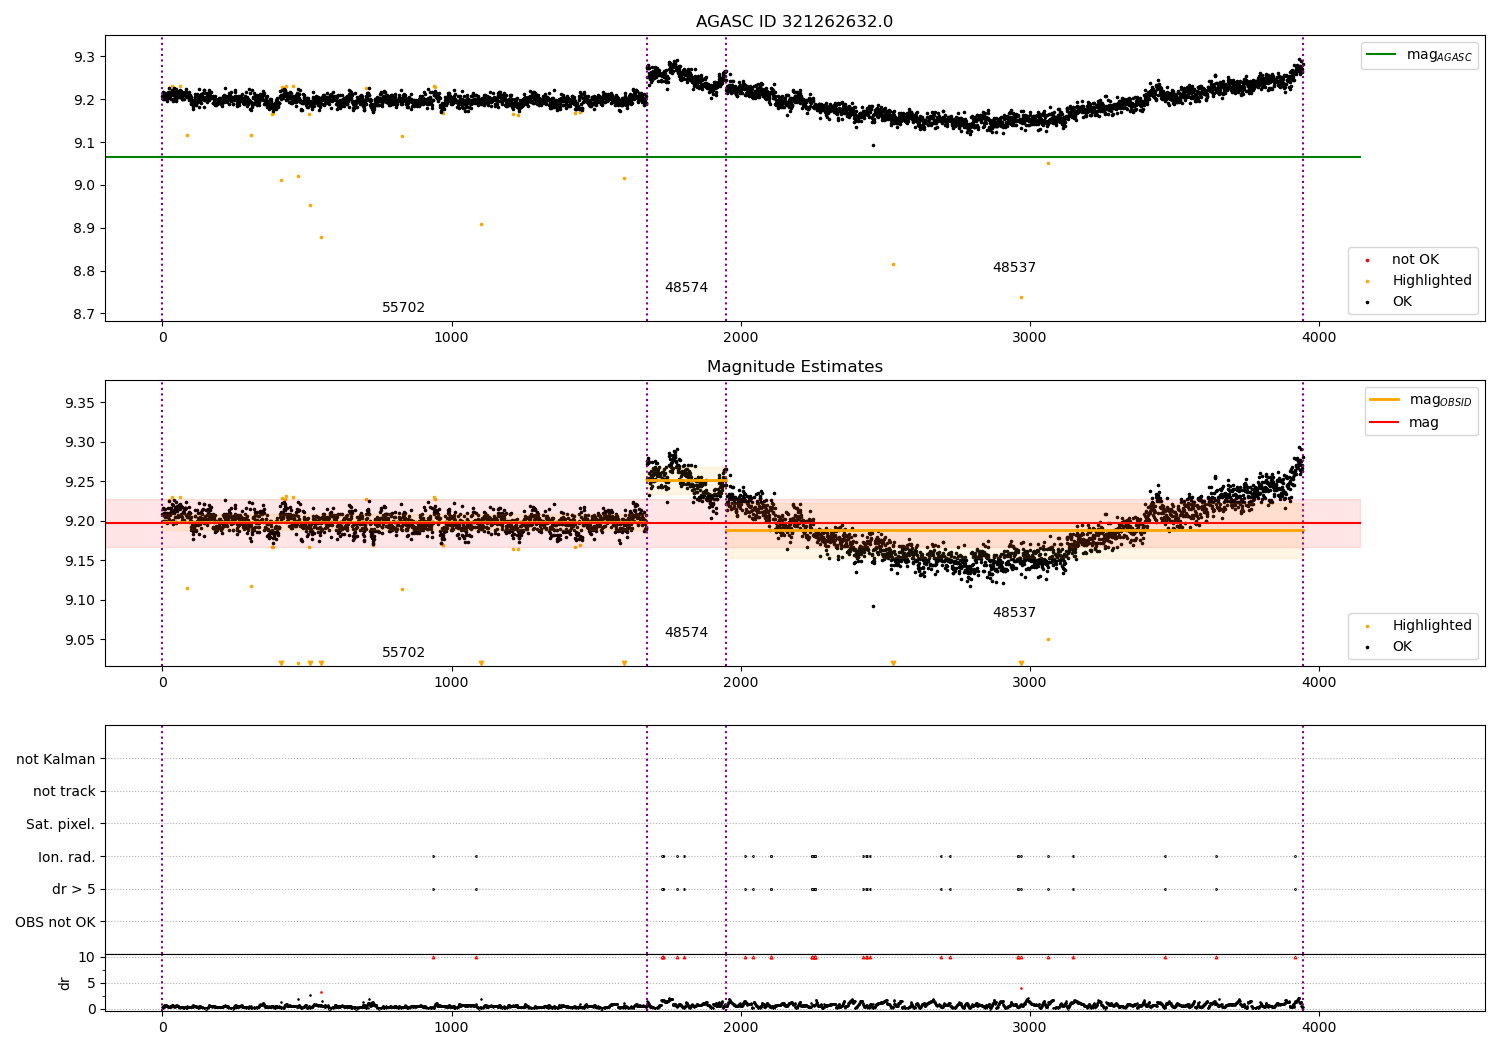Select "OK" legend entry in the Magnitude Estimates plot
Image resolution: width=1500 pixels, height=1050 pixels.
1401,647
